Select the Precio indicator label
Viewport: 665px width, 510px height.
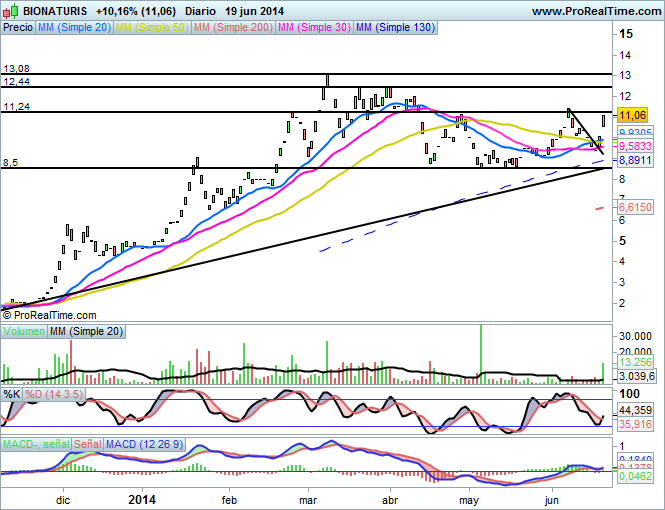(17, 29)
